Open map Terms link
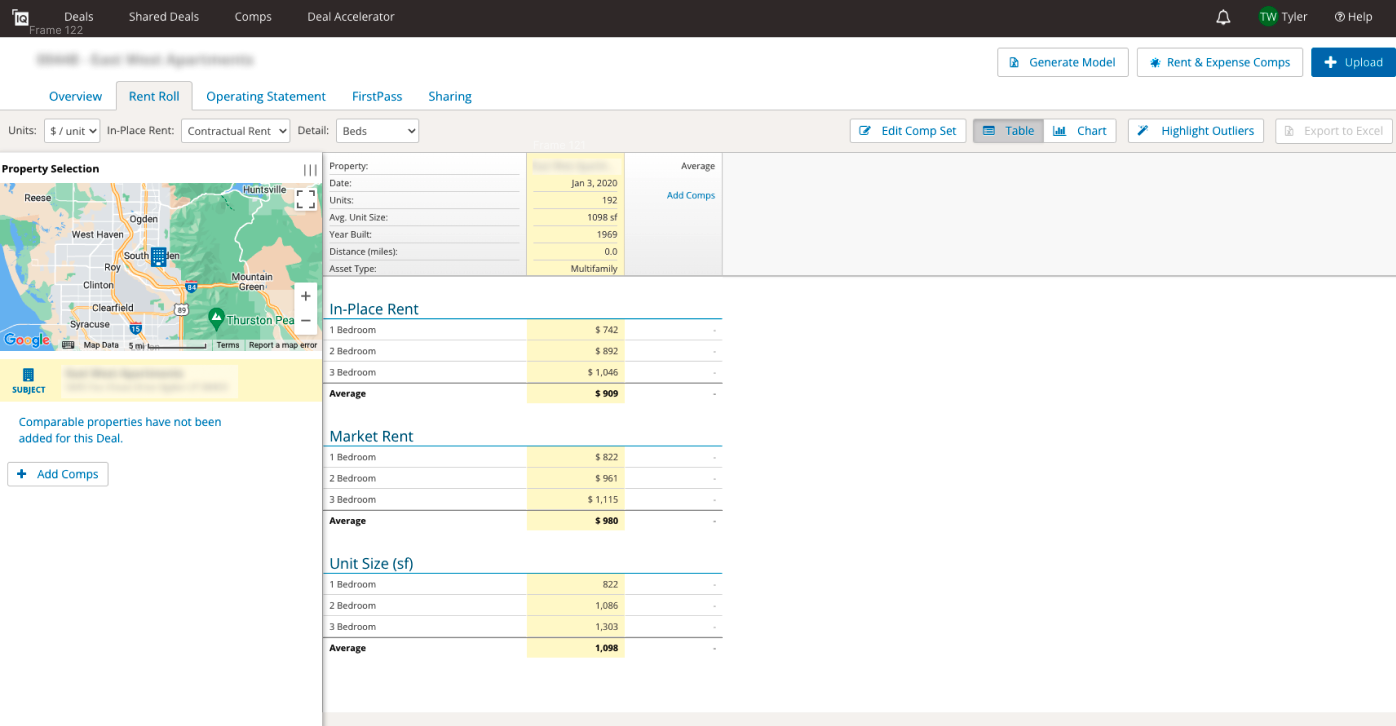 tap(228, 345)
